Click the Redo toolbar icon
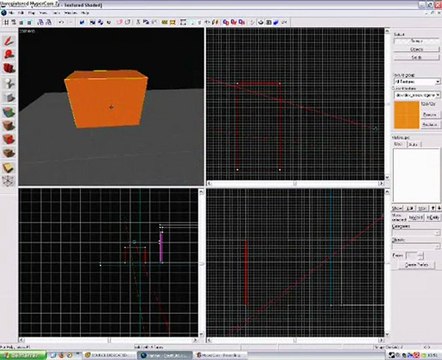This screenshot has width=442, height=360. click(x=69, y=22)
